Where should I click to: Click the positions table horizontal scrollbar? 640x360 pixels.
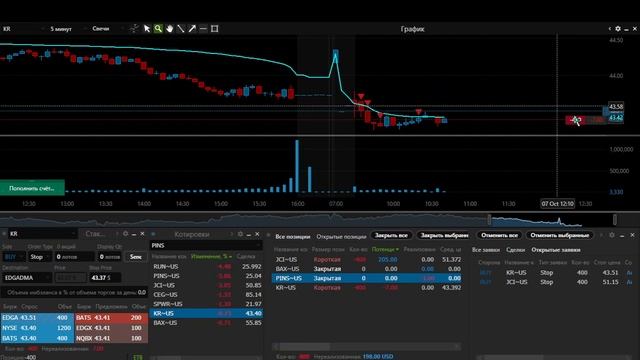point(304,347)
